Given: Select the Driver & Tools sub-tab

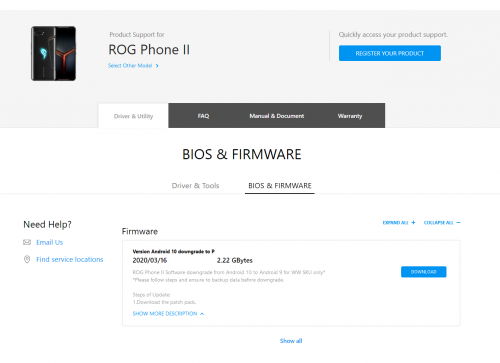Looking at the screenshot, I should 195,186.
